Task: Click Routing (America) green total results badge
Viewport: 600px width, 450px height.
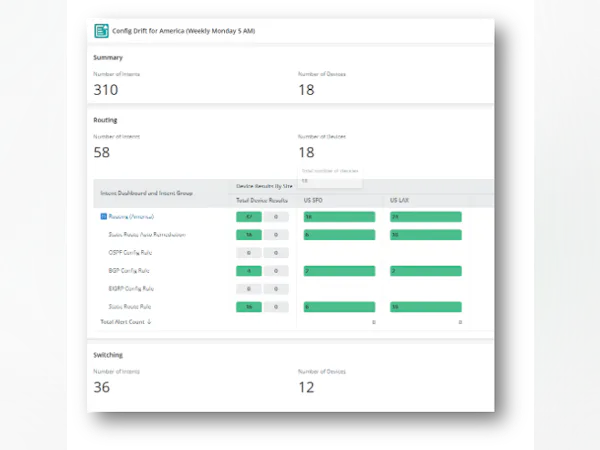Action: click(x=249, y=217)
